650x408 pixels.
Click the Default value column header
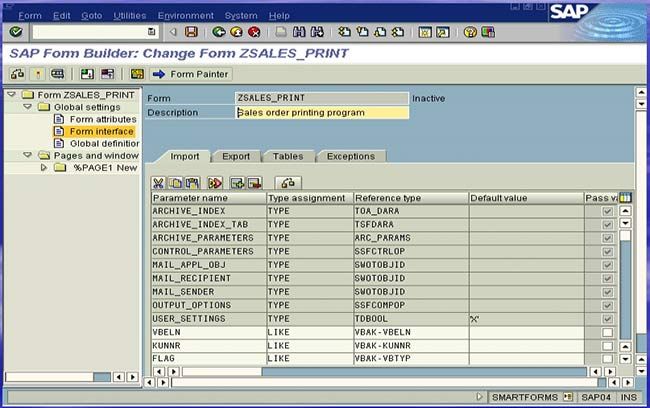(x=526, y=198)
